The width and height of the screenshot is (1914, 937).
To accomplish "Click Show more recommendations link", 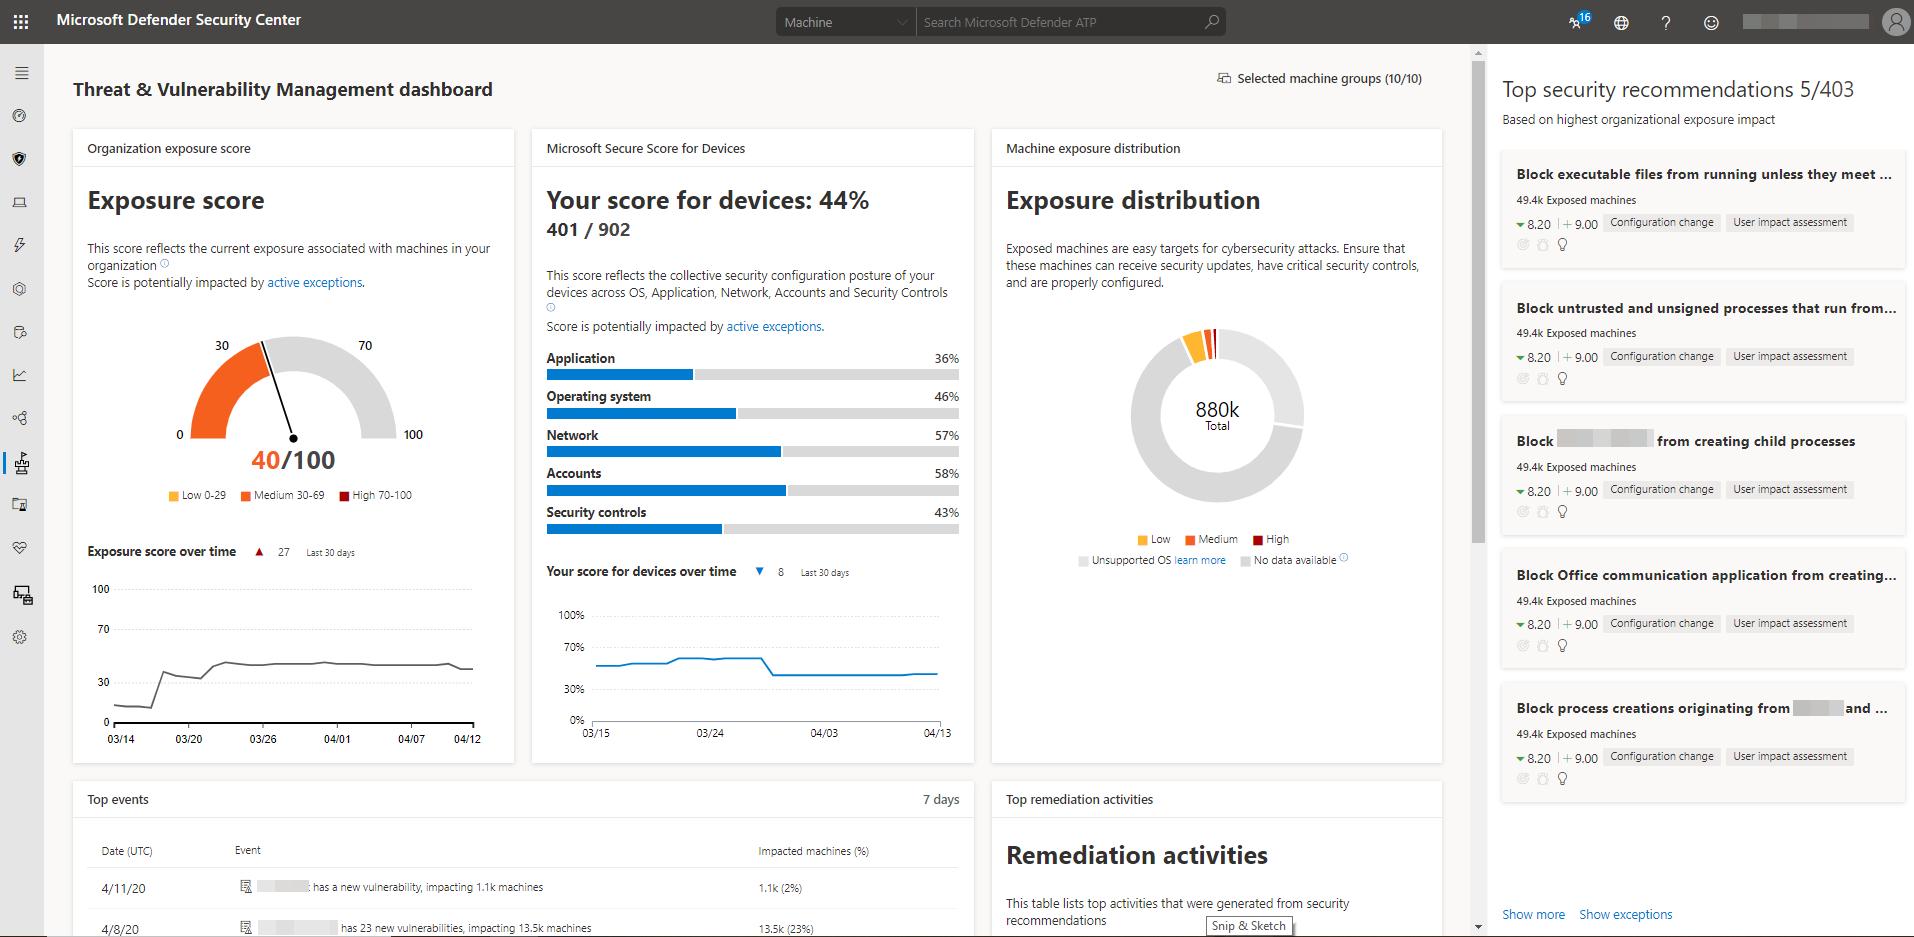I will pos(1533,915).
